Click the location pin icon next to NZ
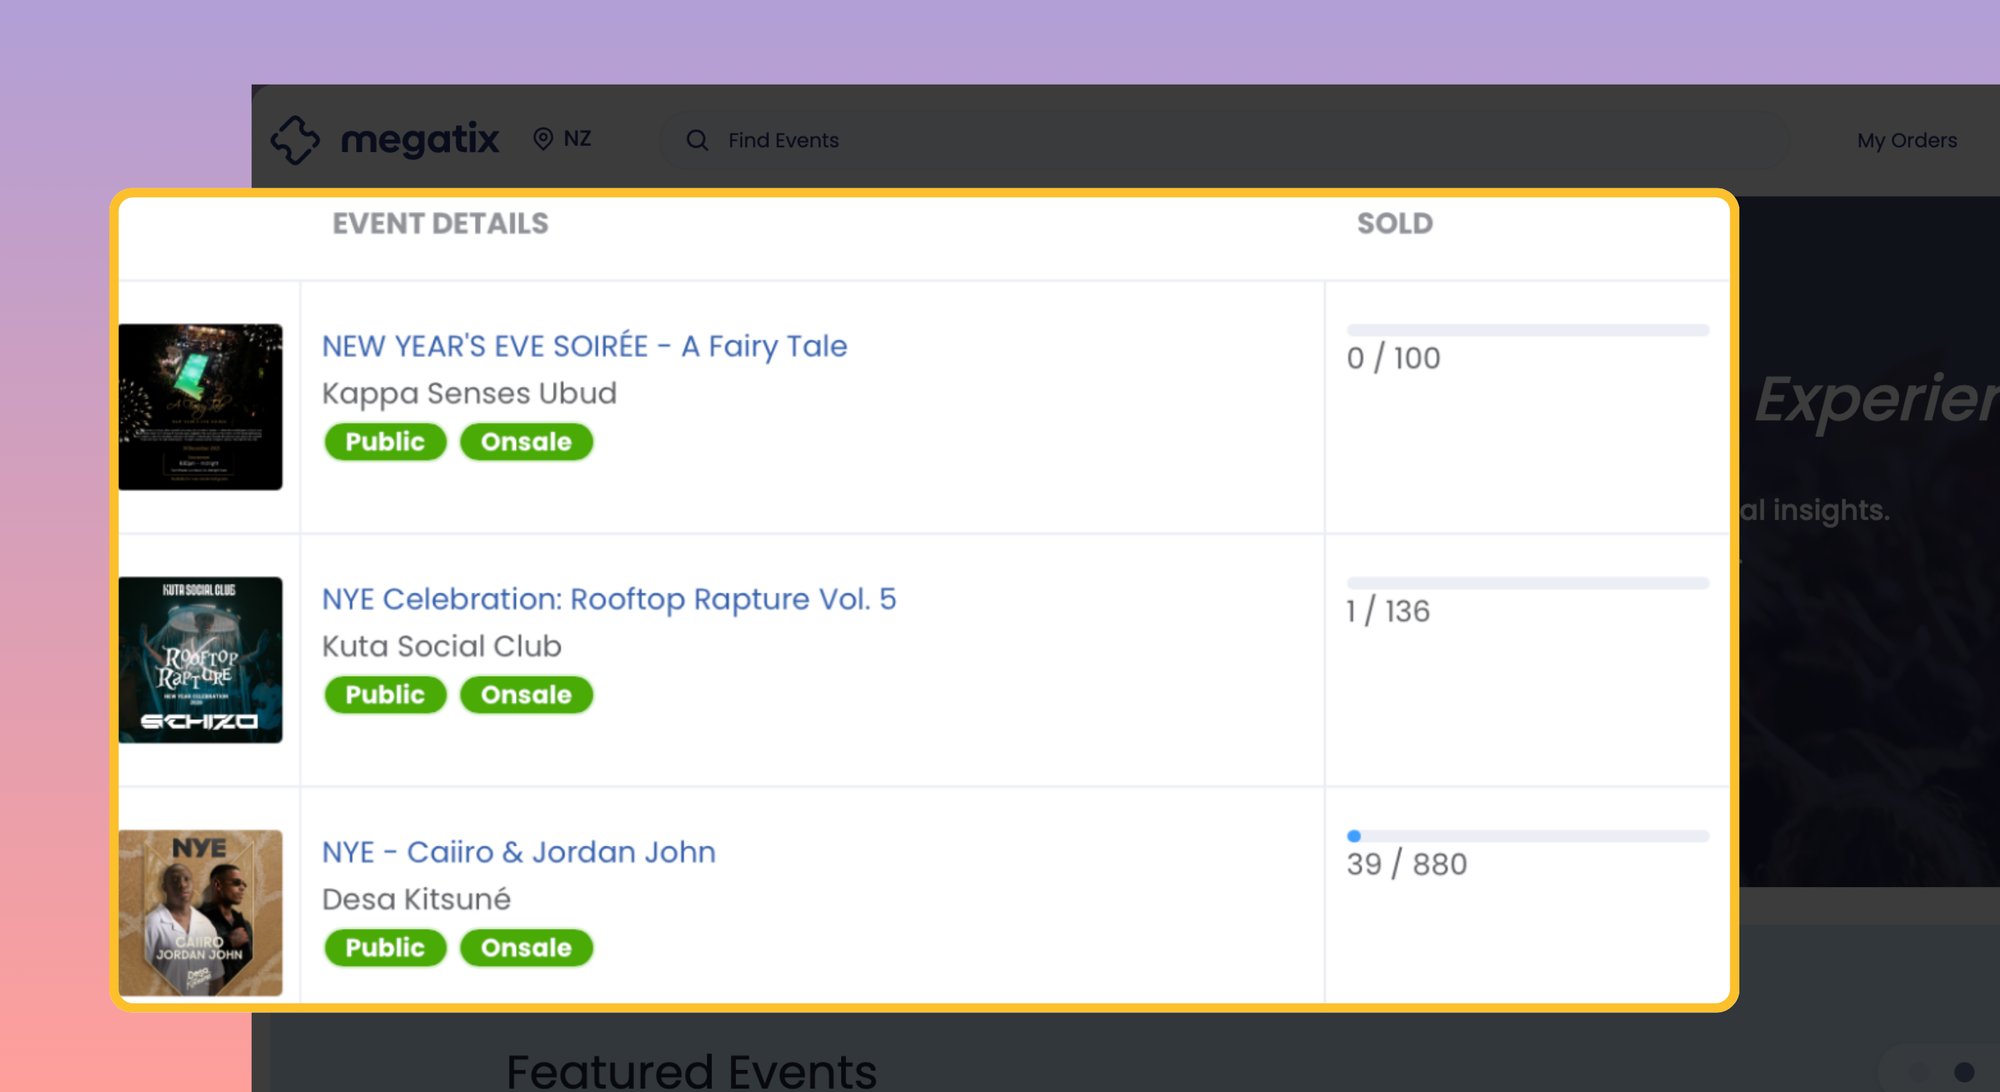The image size is (2000, 1092). [x=542, y=139]
